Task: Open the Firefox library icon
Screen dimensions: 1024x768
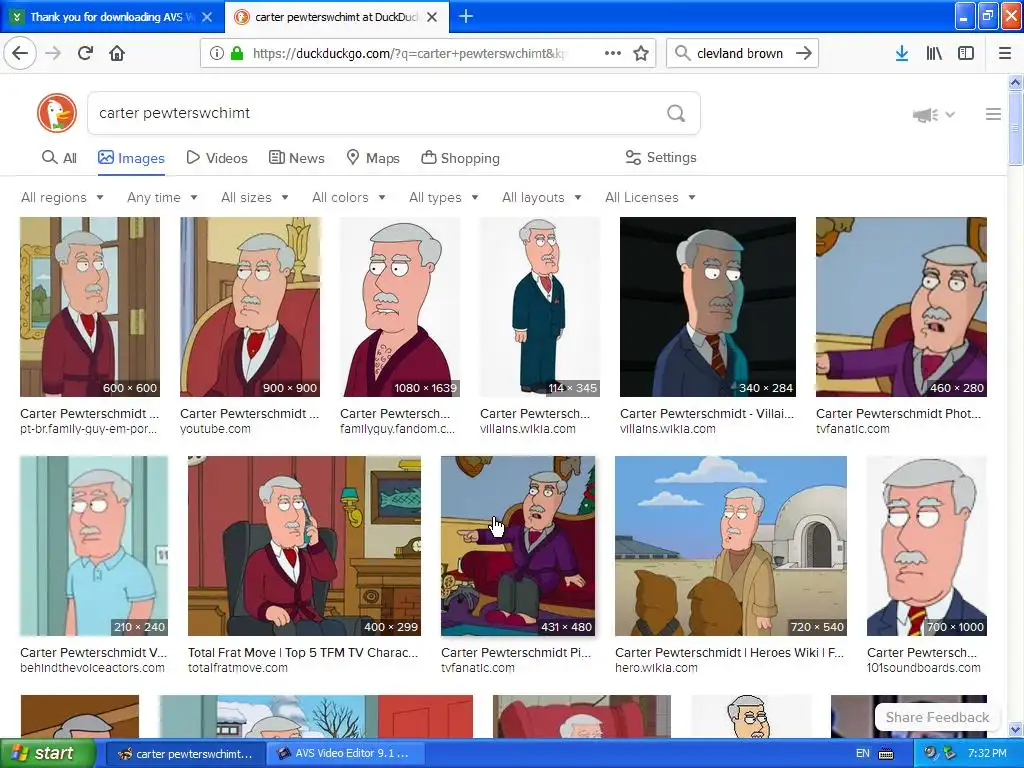Action: click(934, 53)
